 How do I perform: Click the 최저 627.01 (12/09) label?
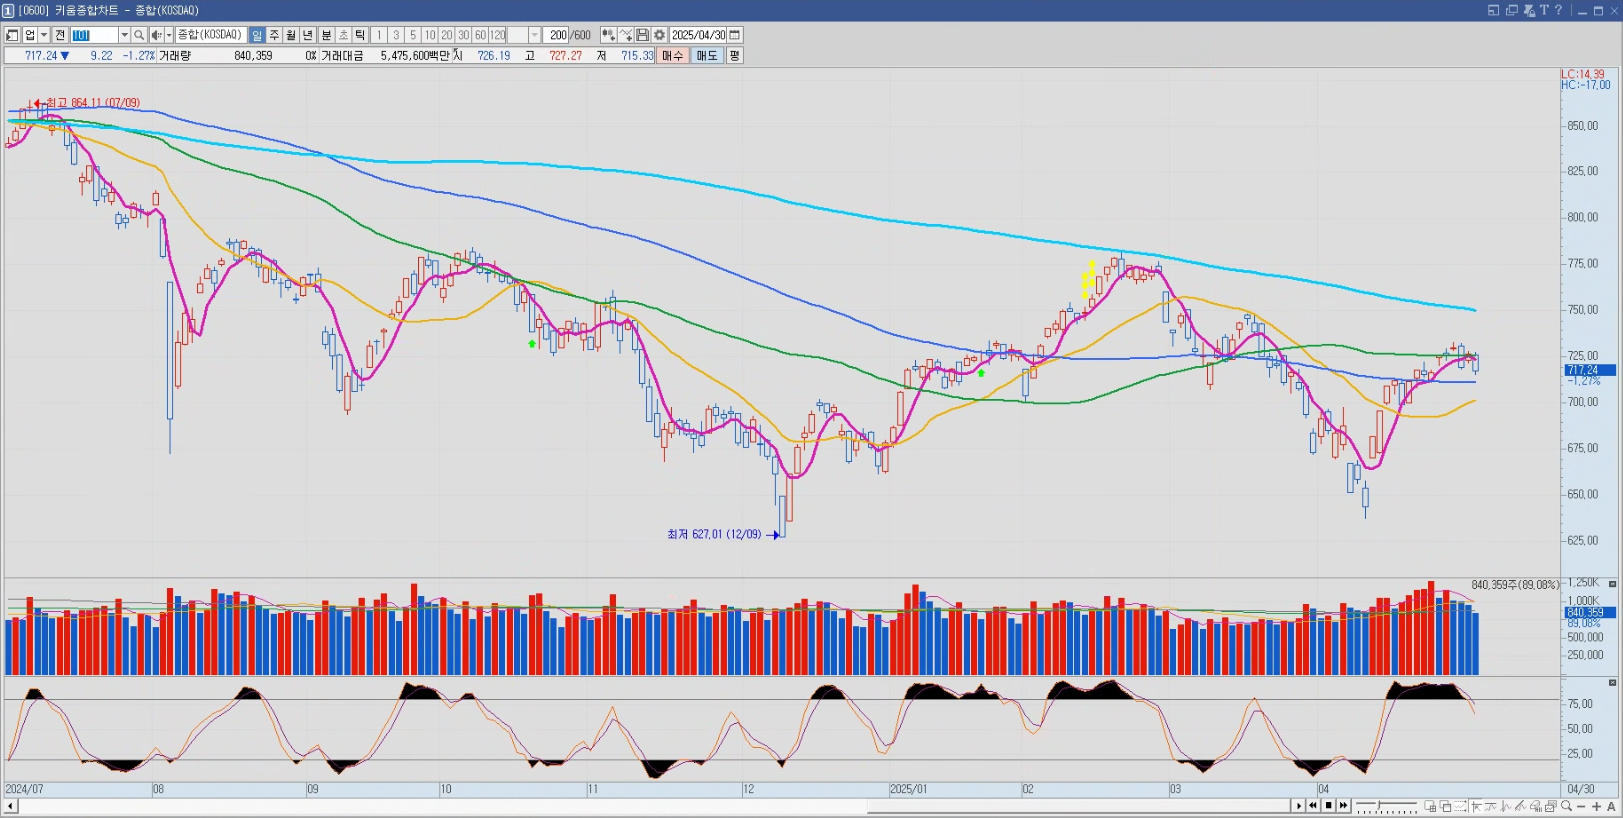point(714,534)
